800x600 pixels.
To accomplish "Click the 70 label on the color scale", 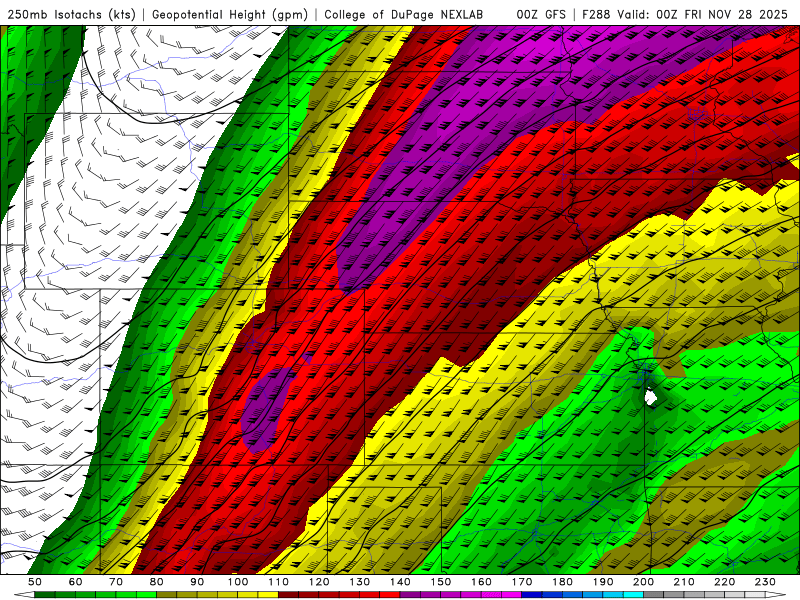I will 116,582.
